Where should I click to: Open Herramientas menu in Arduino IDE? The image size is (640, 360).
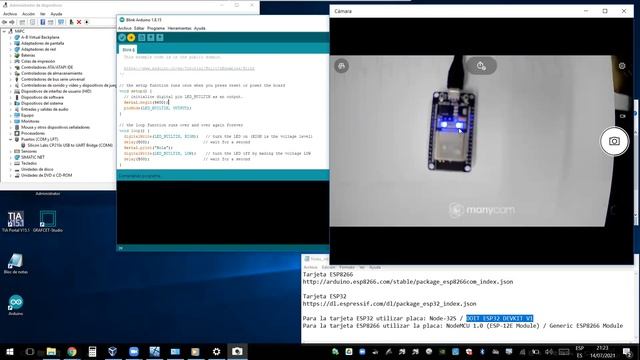pyautogui.click(x=179, y=28)
